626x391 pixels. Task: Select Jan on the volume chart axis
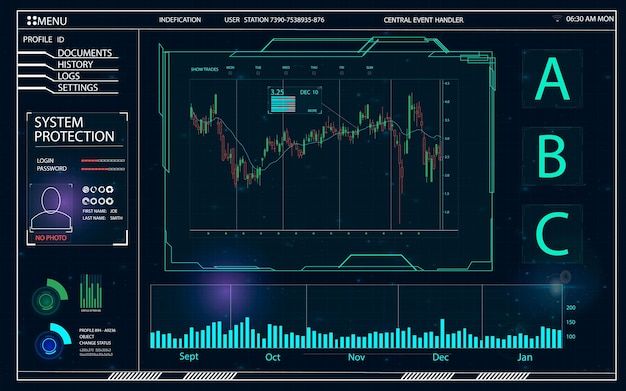(x=525, y=357)
